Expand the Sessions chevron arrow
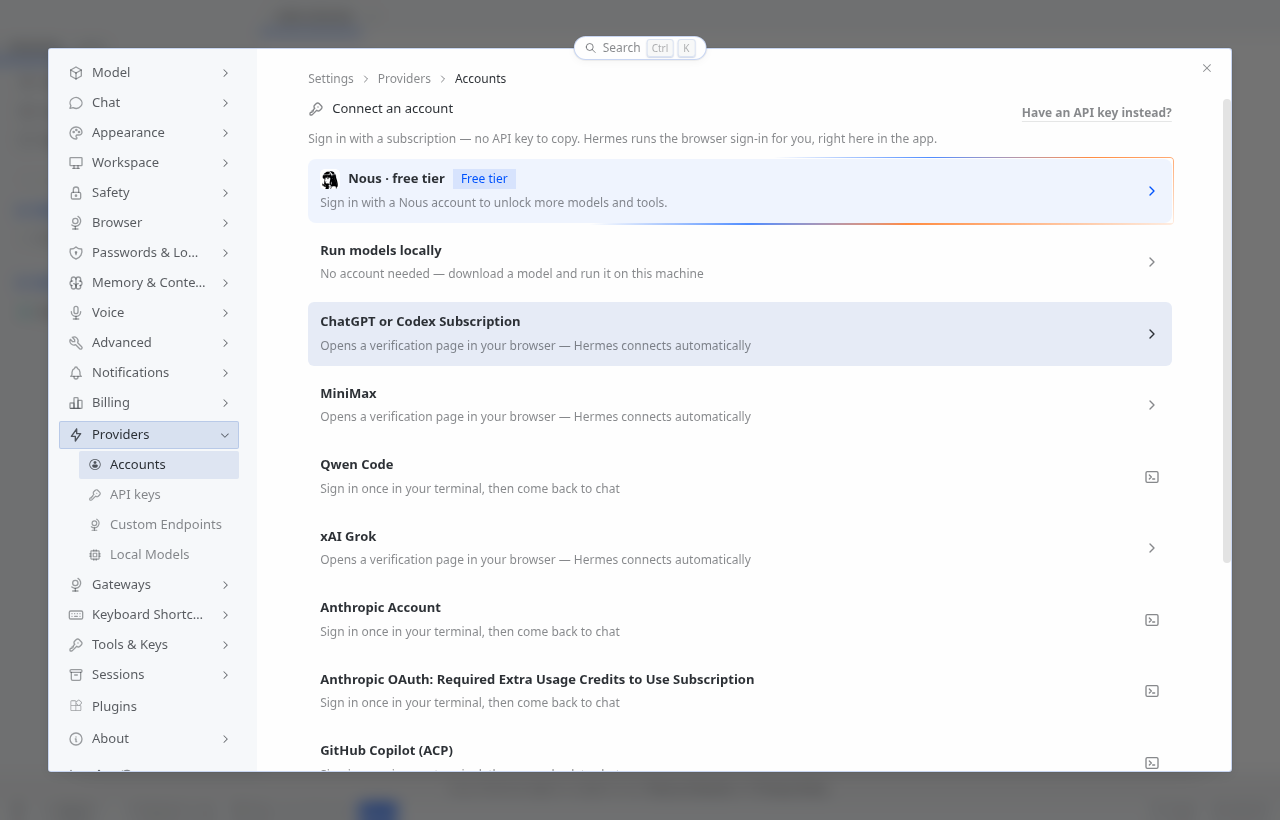 point(225,675)
